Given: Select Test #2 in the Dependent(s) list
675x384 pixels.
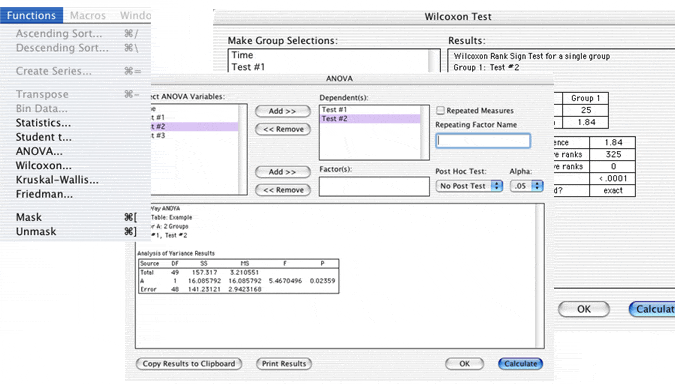Looking at the screenshot, I should pyautogui.click(x=370, y=119).
